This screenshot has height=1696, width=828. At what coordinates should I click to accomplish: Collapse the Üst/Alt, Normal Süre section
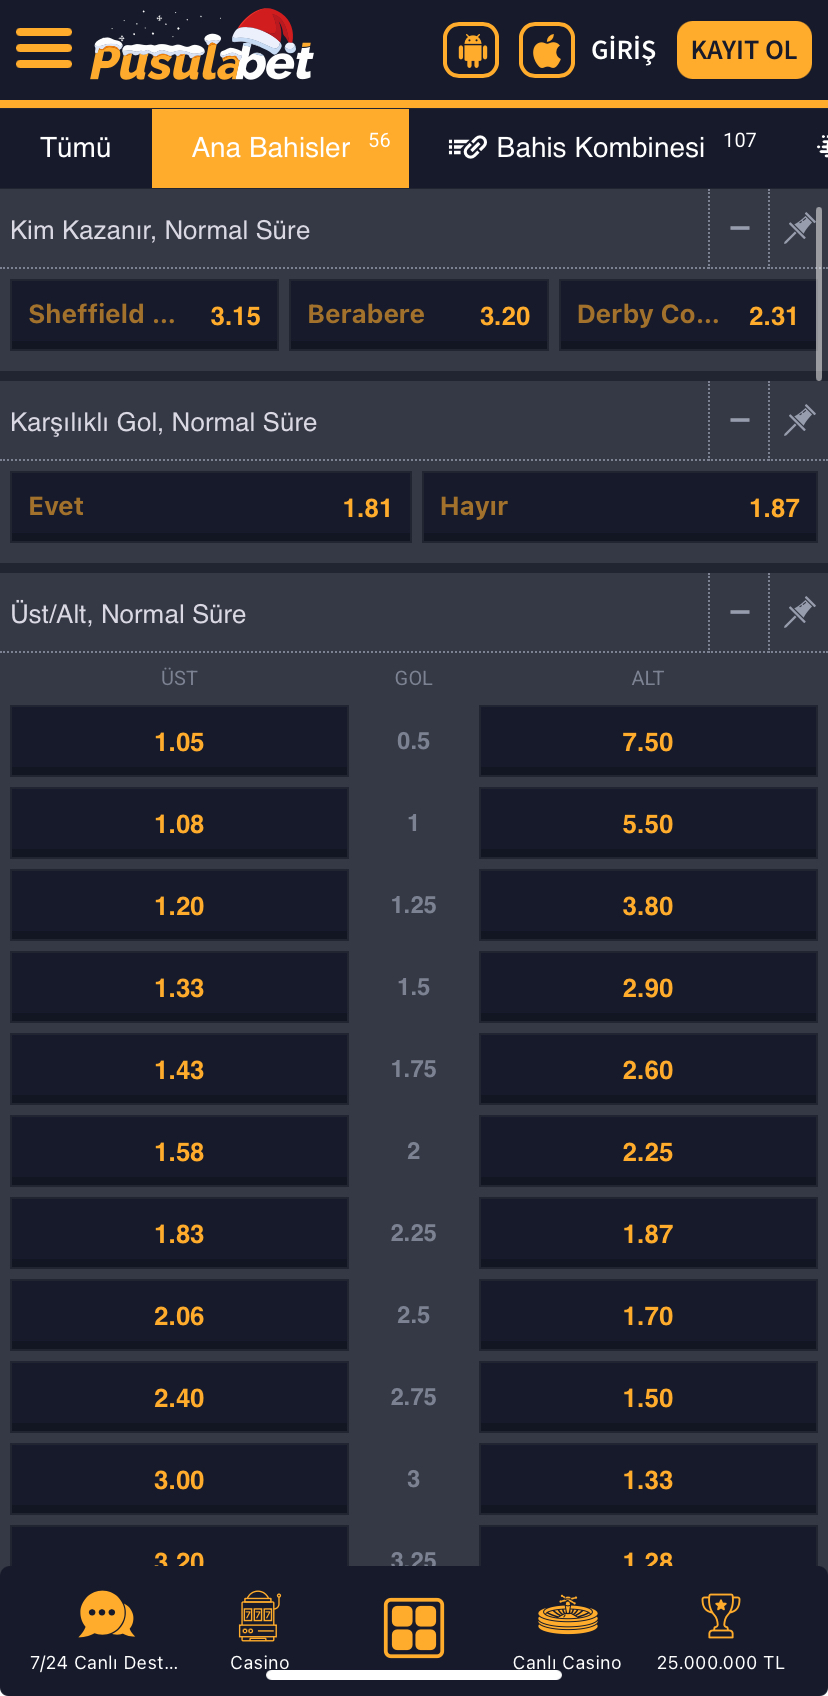(740, 613)
